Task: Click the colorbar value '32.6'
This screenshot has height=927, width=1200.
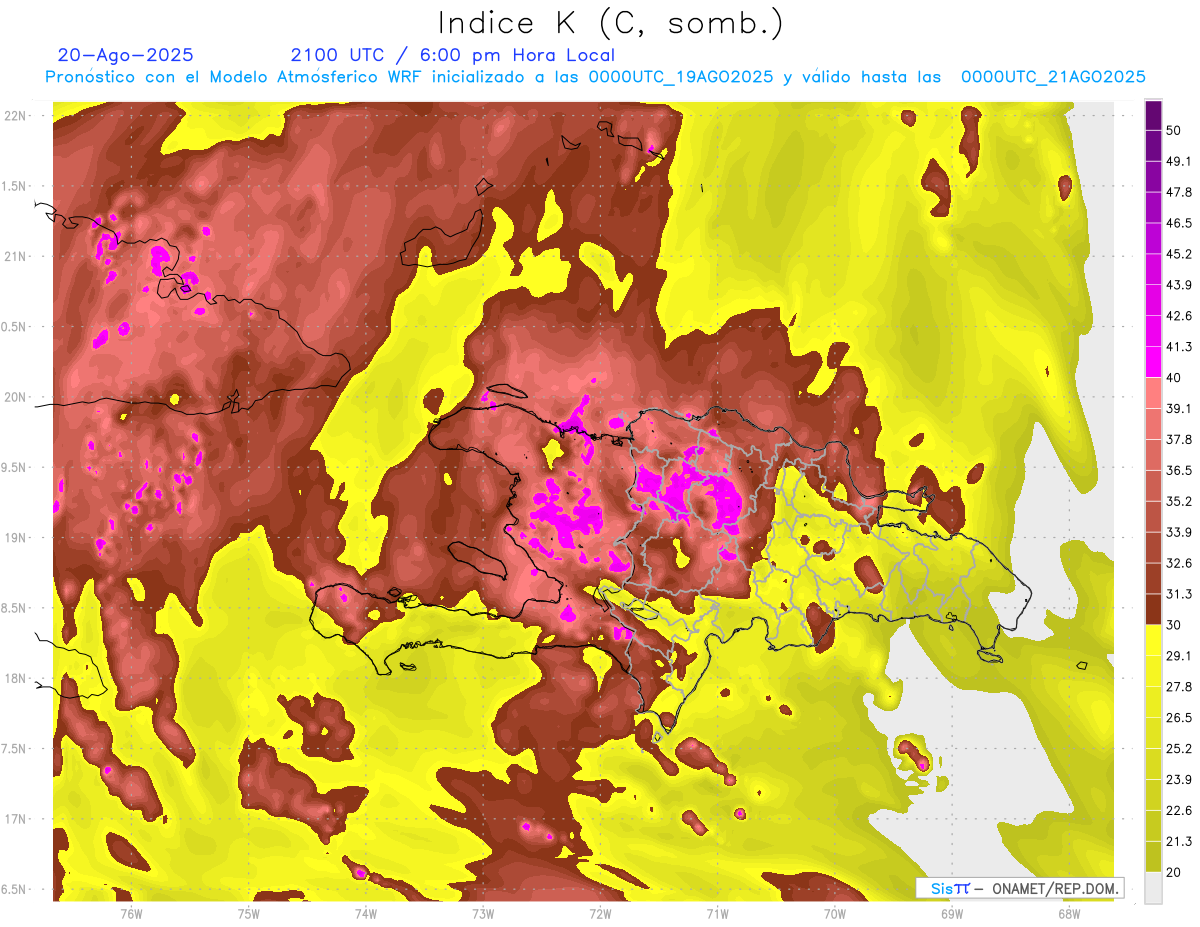Action: click(x=1178, y=563)
